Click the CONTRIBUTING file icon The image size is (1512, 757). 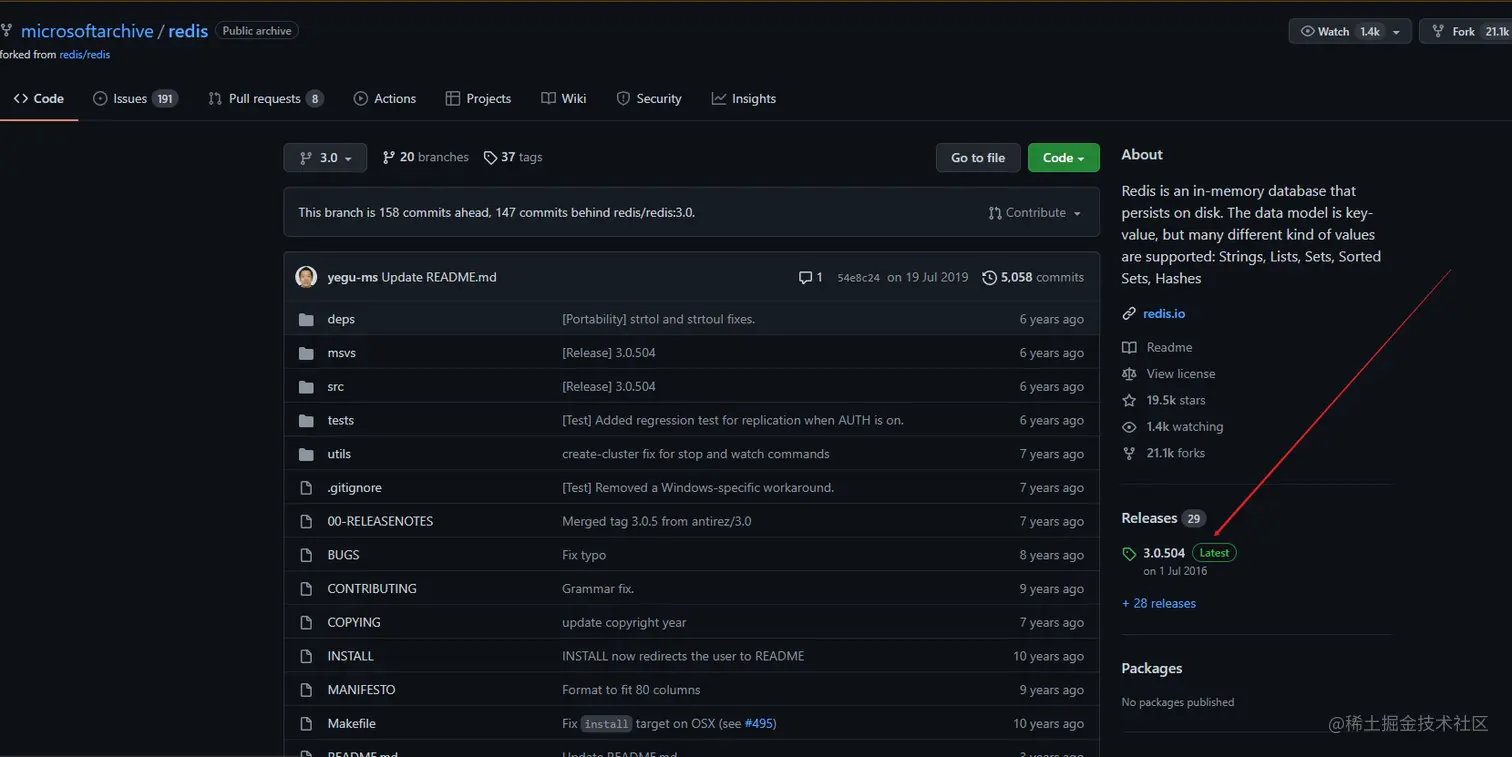pos(306,589)
